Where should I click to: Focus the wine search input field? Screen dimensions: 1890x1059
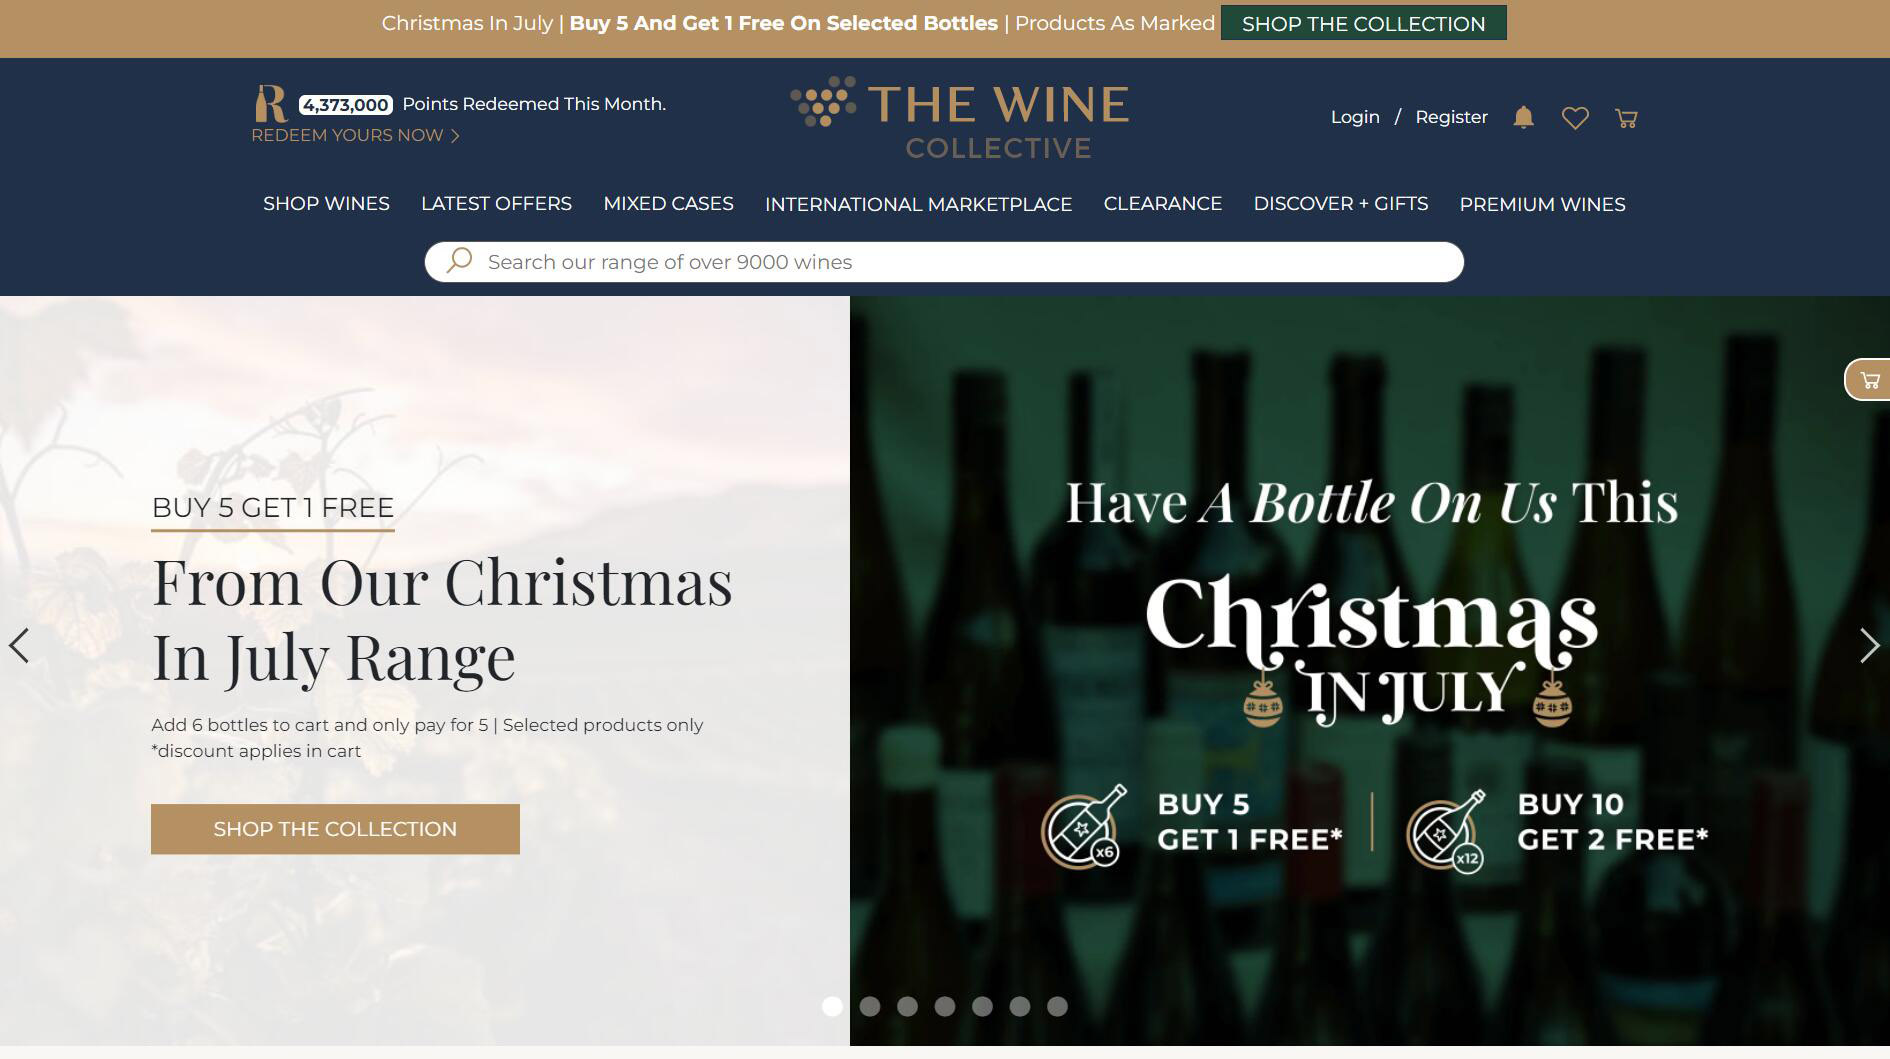pyautogui.click(x=960, y=262)
